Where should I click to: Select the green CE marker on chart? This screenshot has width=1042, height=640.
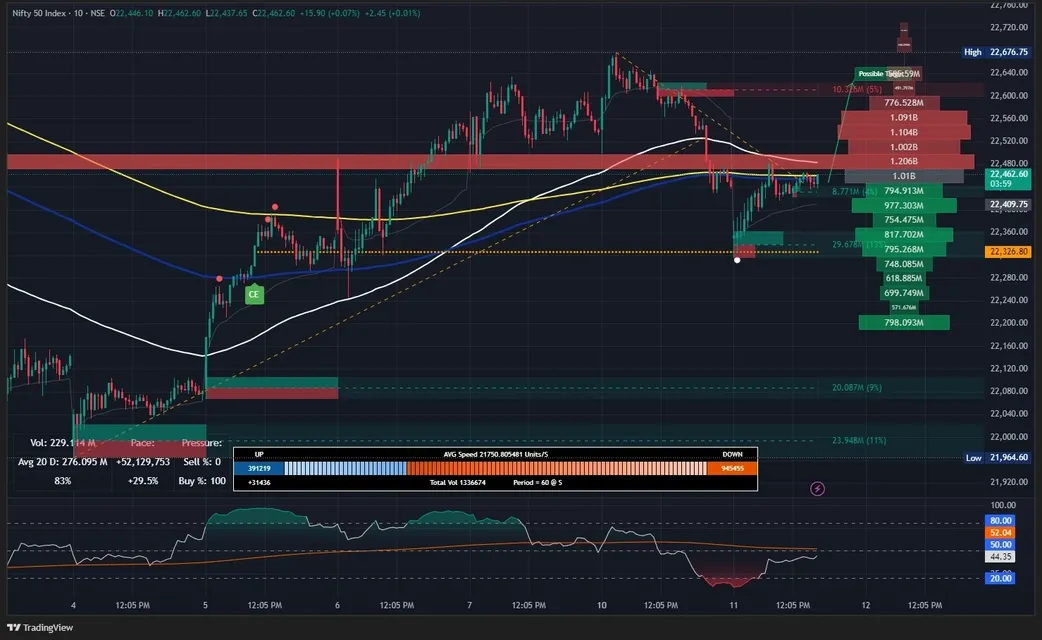coord(254,294)
